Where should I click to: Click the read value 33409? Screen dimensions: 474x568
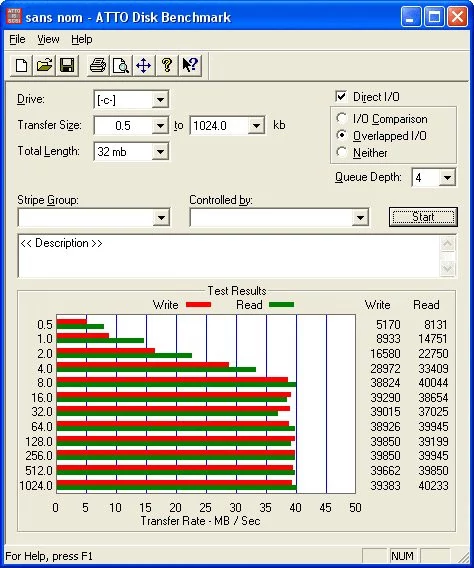tap(433, 368)
